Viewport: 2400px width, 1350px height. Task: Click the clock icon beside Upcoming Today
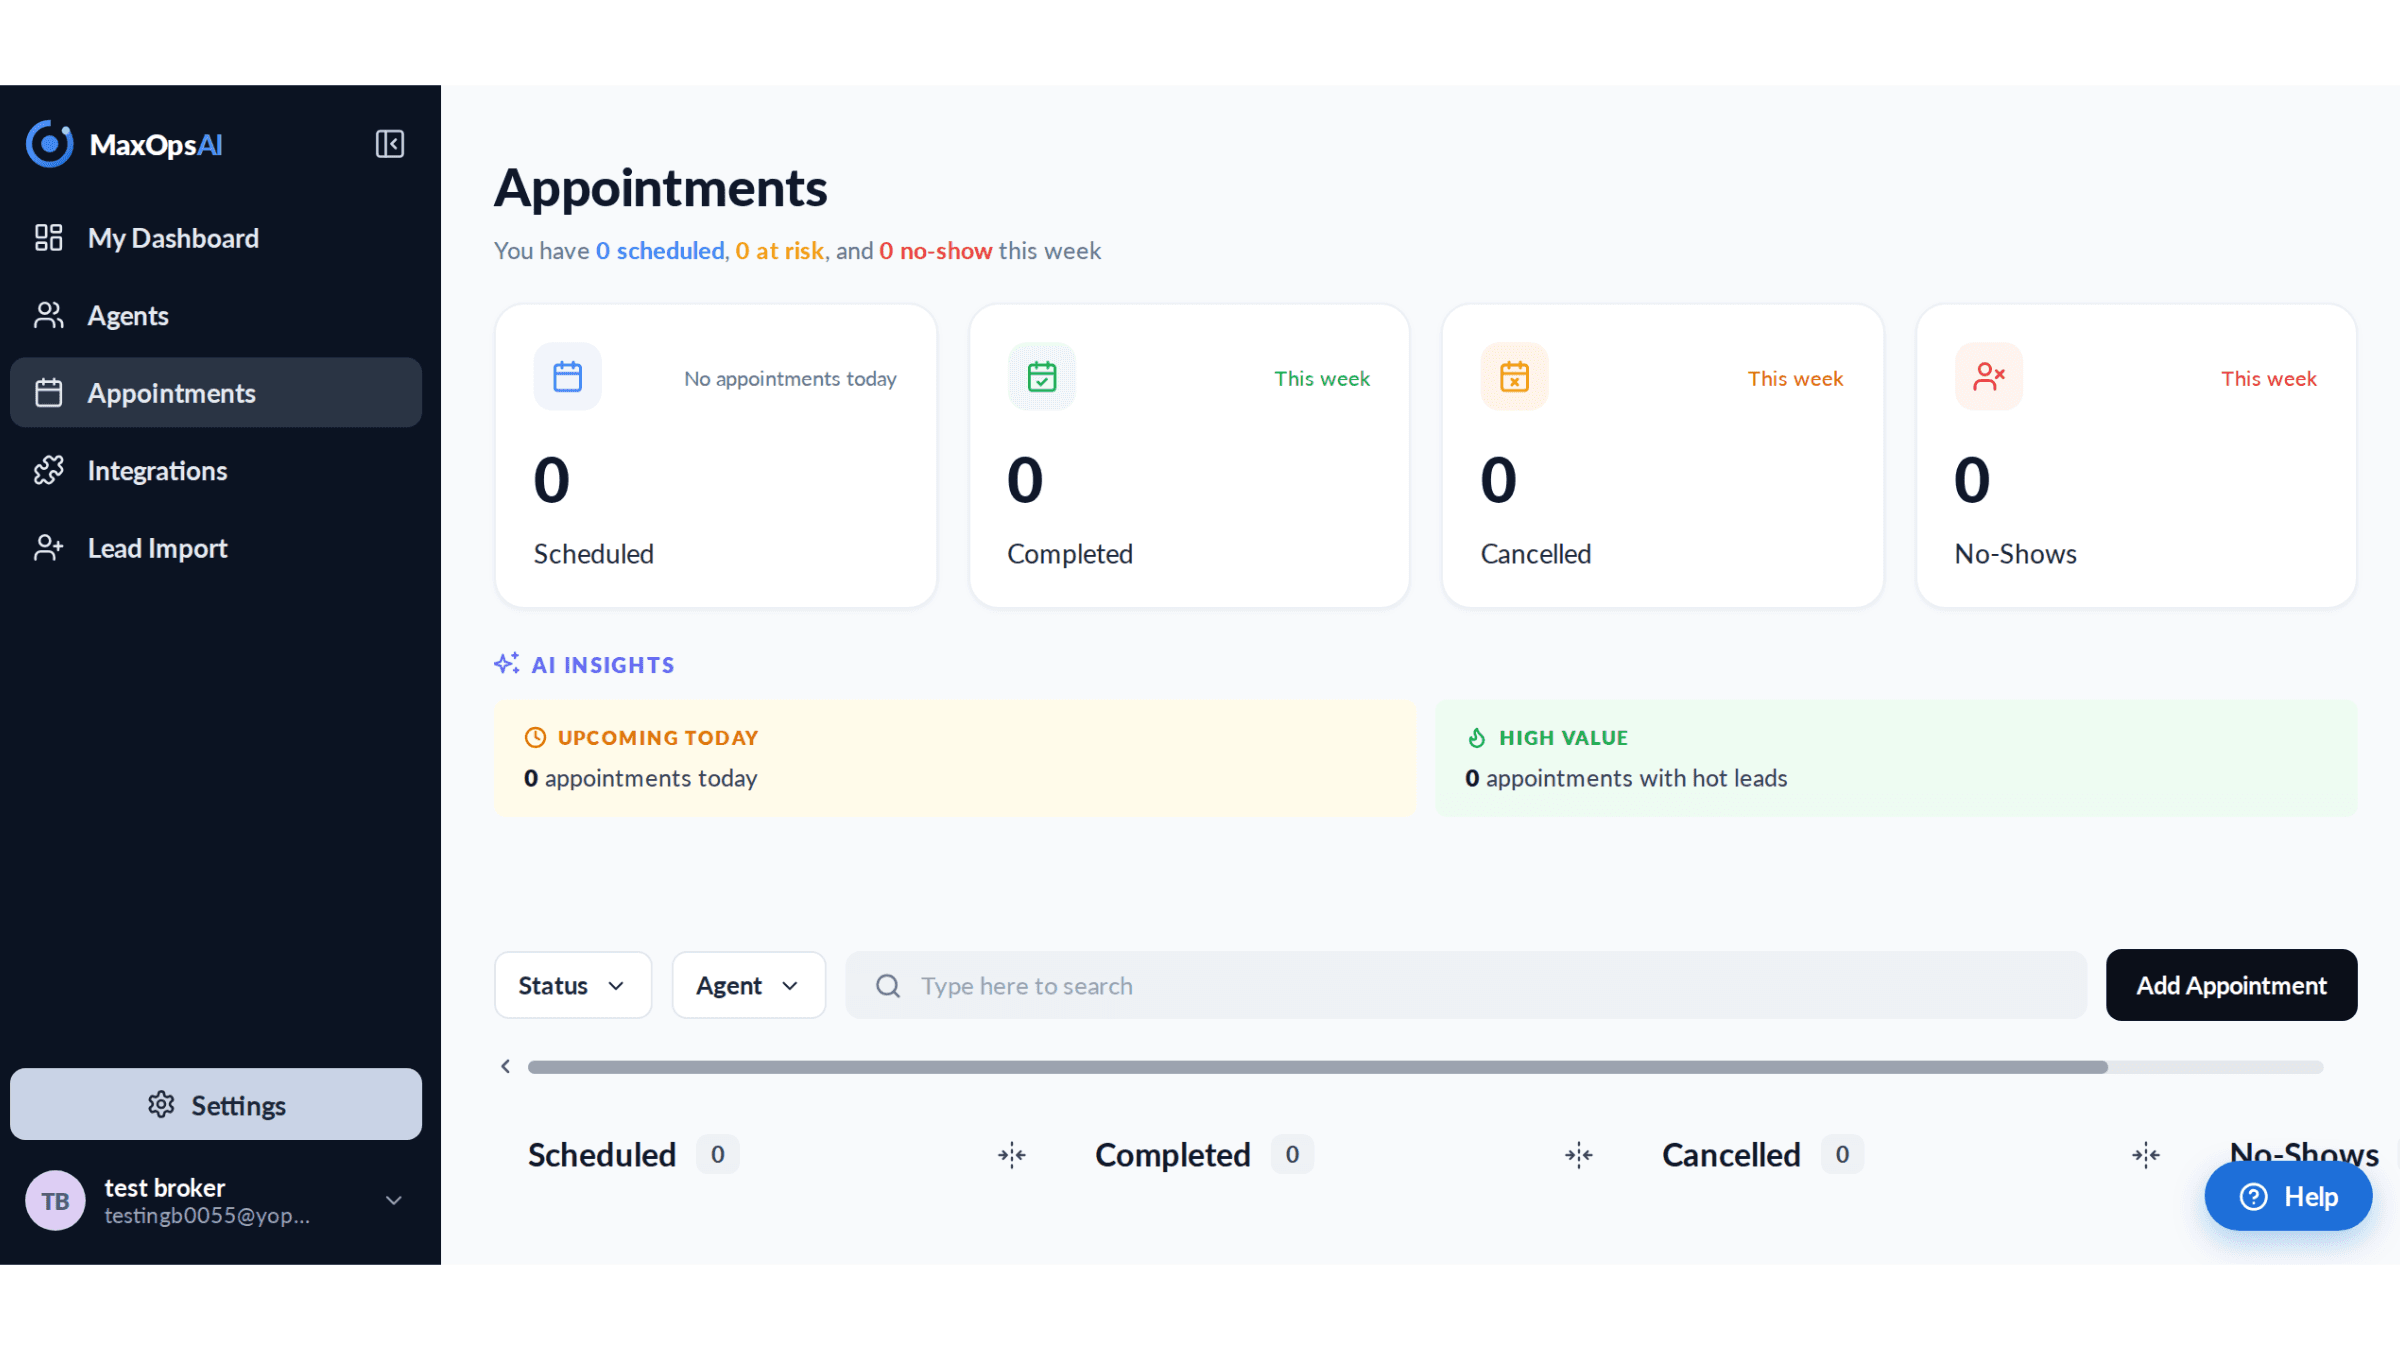(536, 738)
